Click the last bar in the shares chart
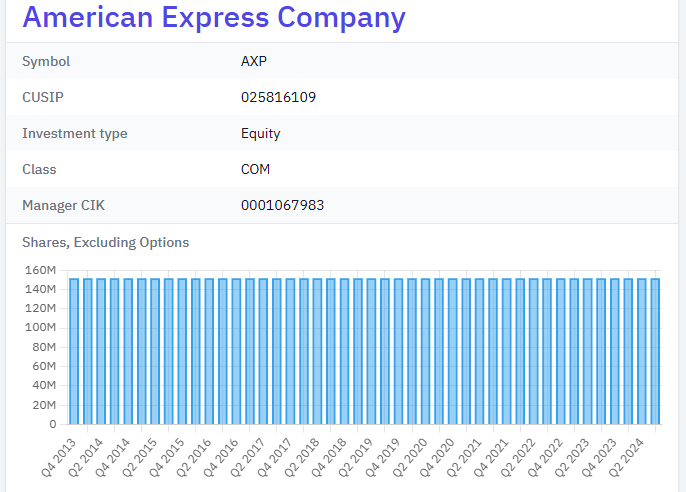This screenshot has height=492, width=686. pyautogui.click(x=655, y=351)
